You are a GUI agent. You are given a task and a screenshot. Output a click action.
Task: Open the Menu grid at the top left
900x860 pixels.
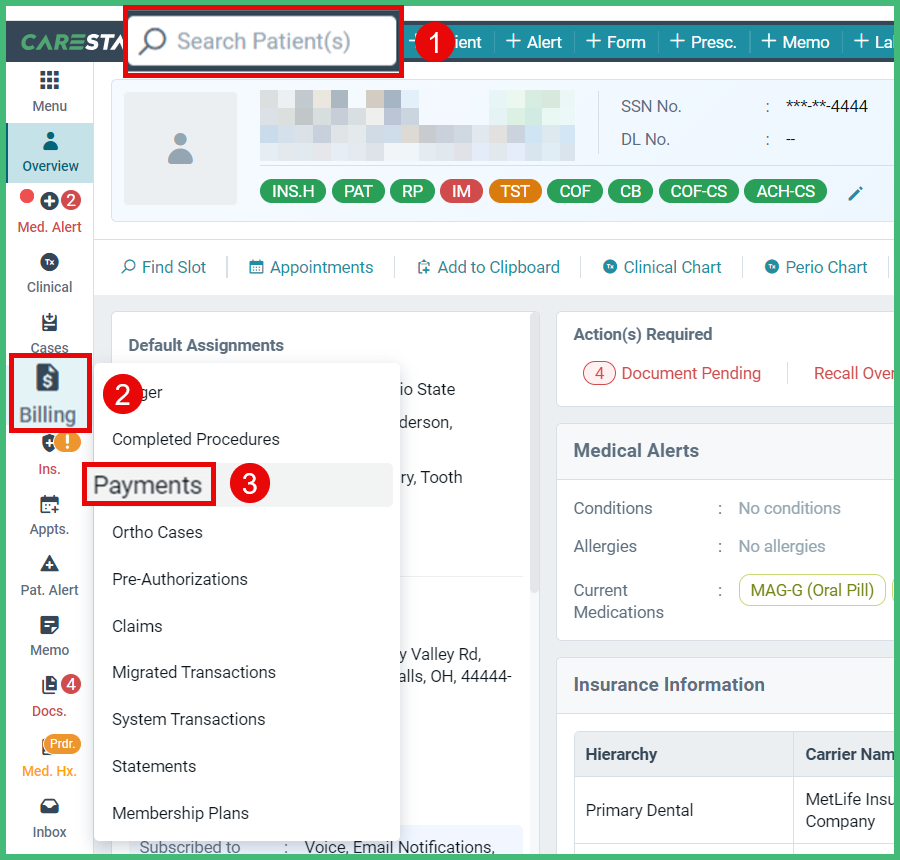click(49, 92)
